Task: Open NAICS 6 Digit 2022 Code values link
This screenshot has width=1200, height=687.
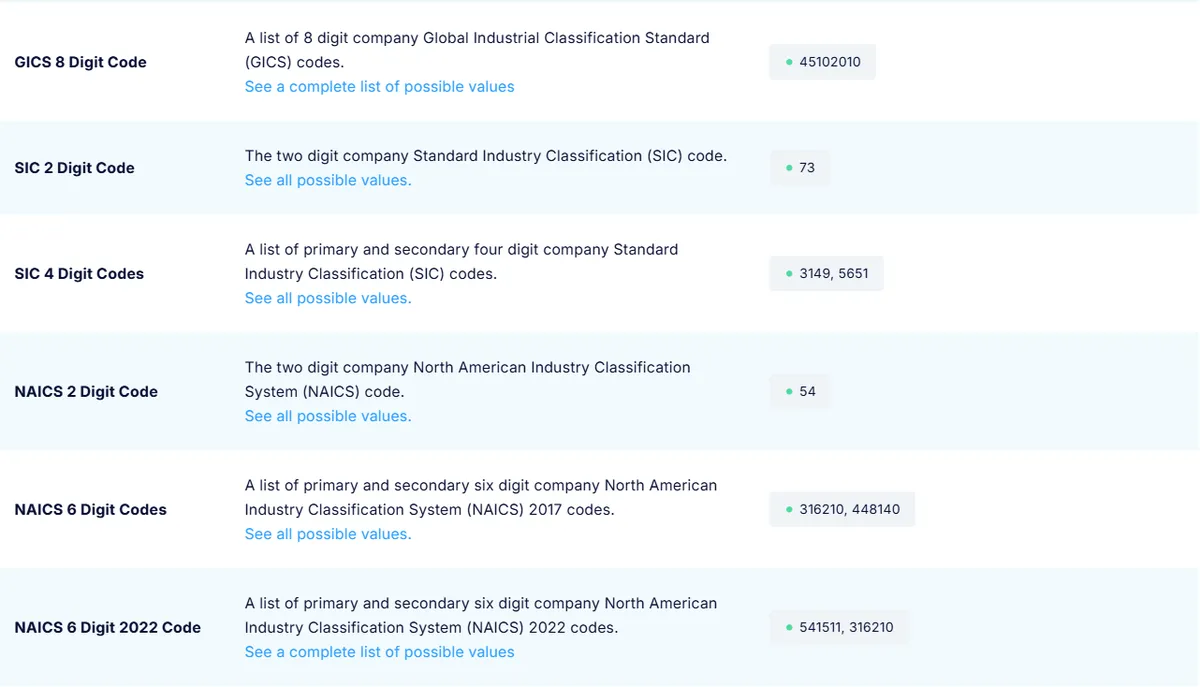Action: (380, 652)
